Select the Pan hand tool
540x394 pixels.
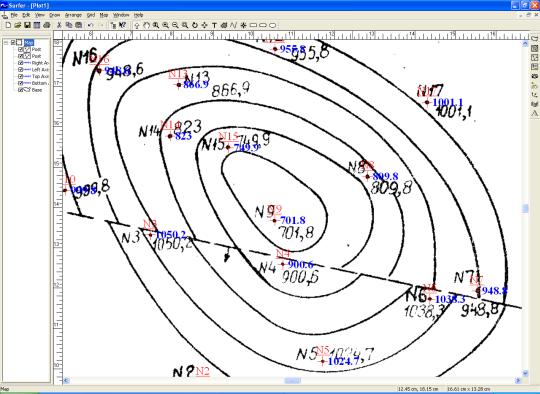(146, 25)
